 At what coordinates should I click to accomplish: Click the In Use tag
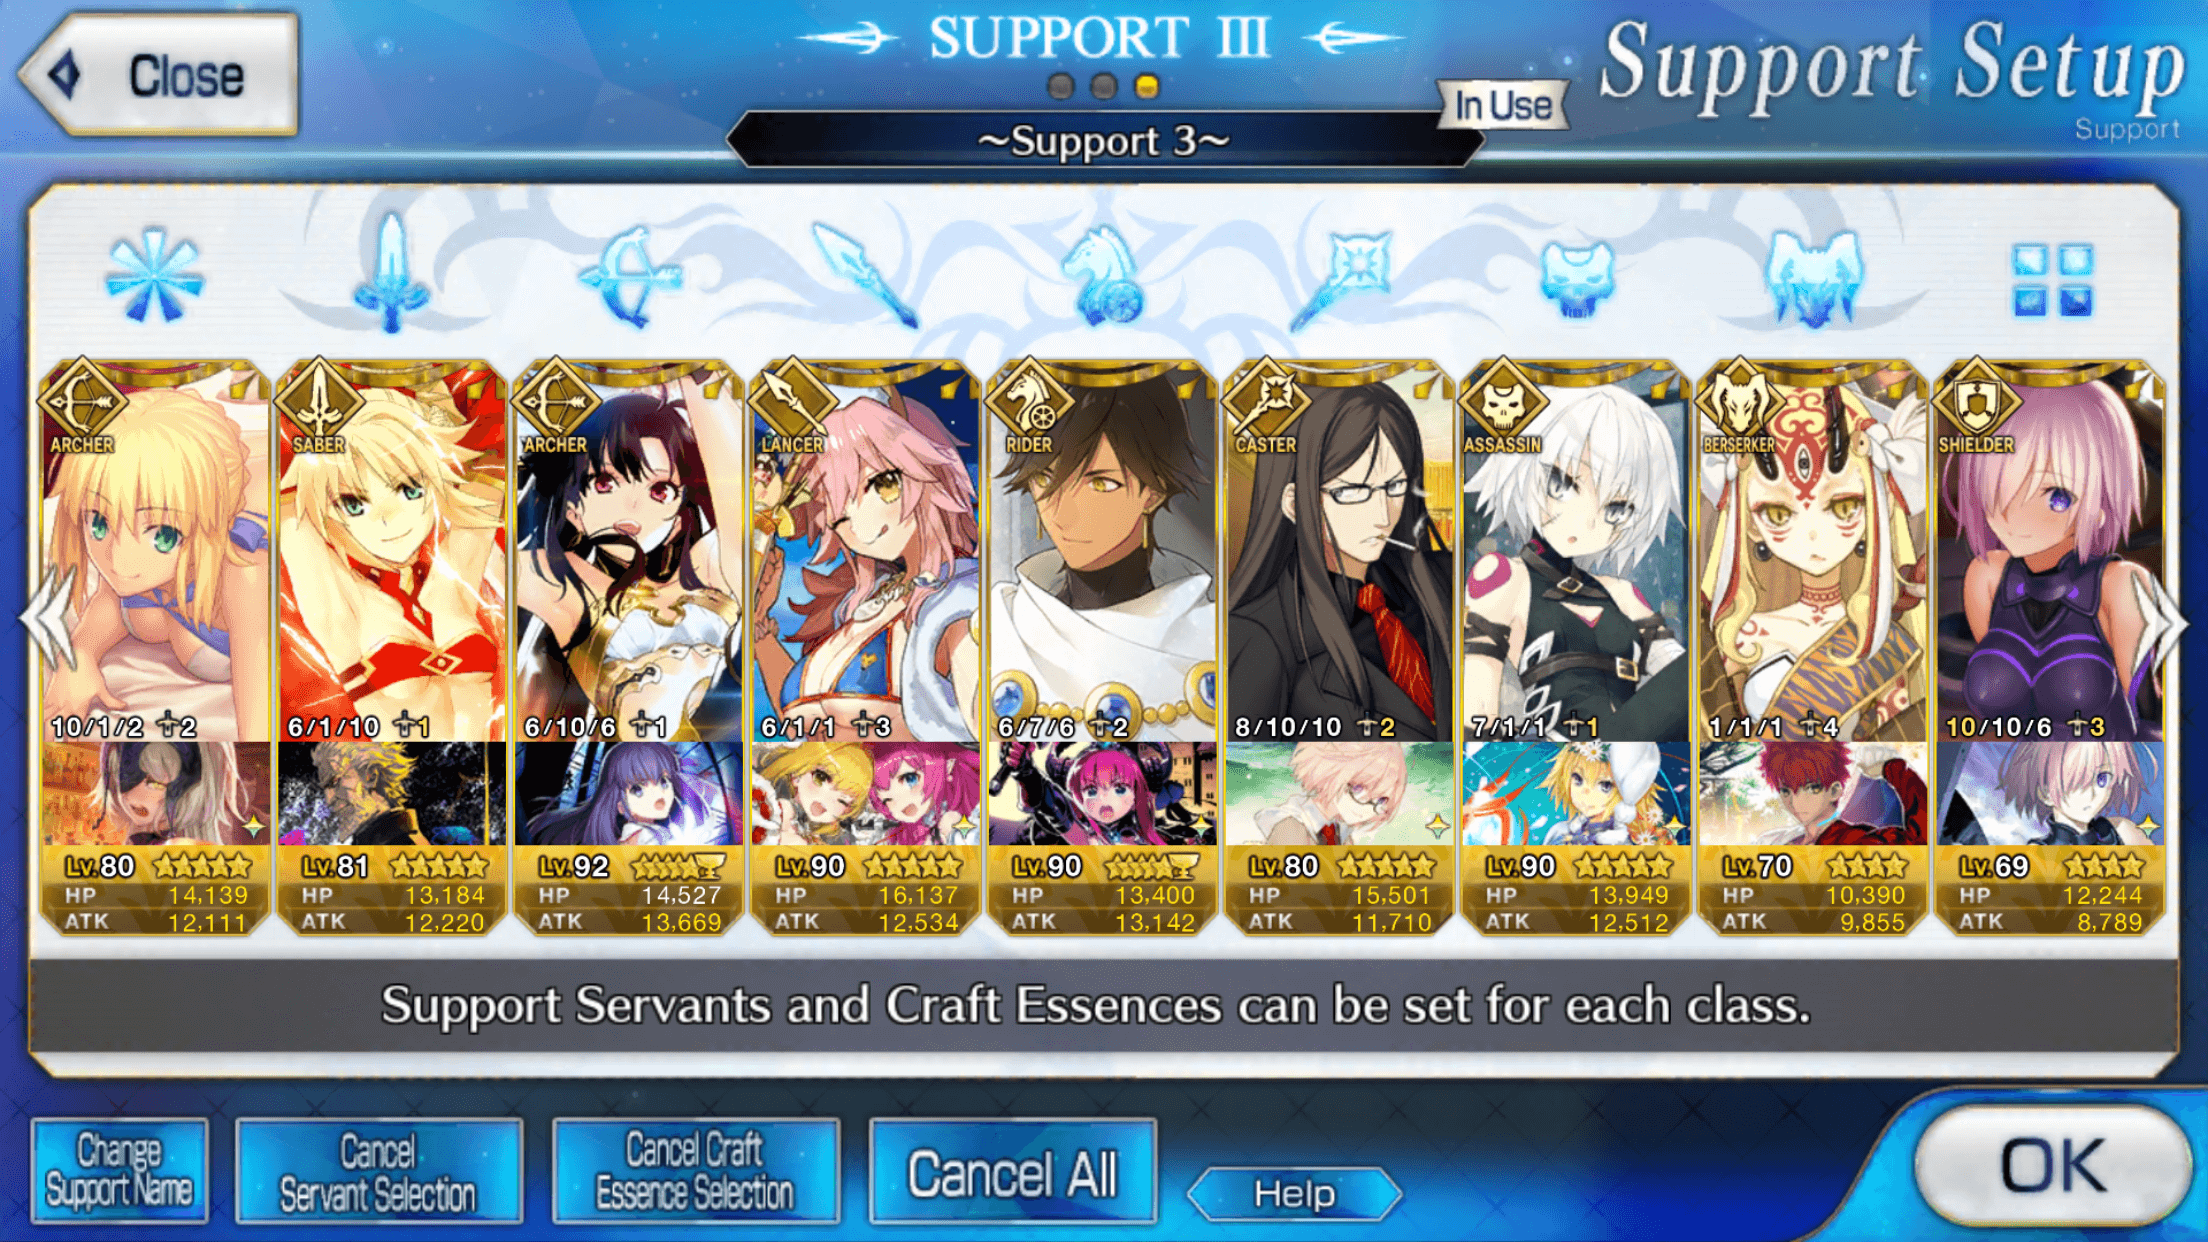tap(1503, 105)
